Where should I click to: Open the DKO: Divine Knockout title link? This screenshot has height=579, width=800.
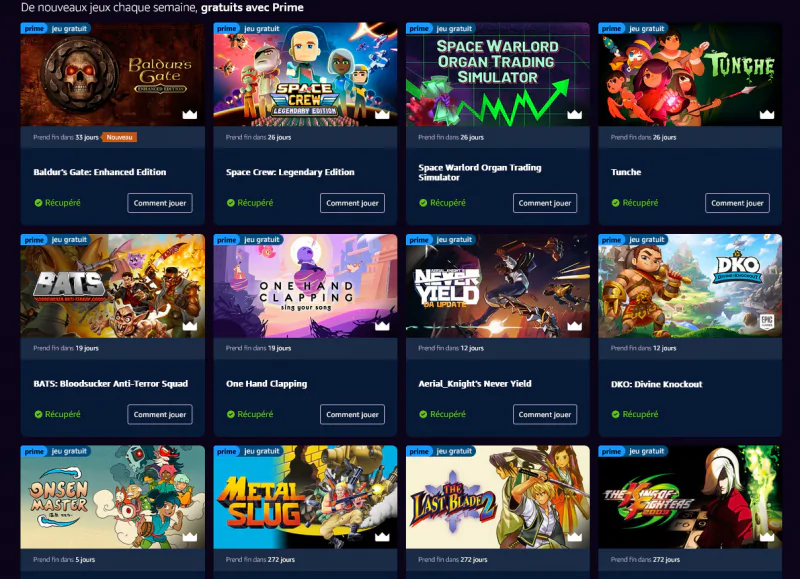(657, 384)
